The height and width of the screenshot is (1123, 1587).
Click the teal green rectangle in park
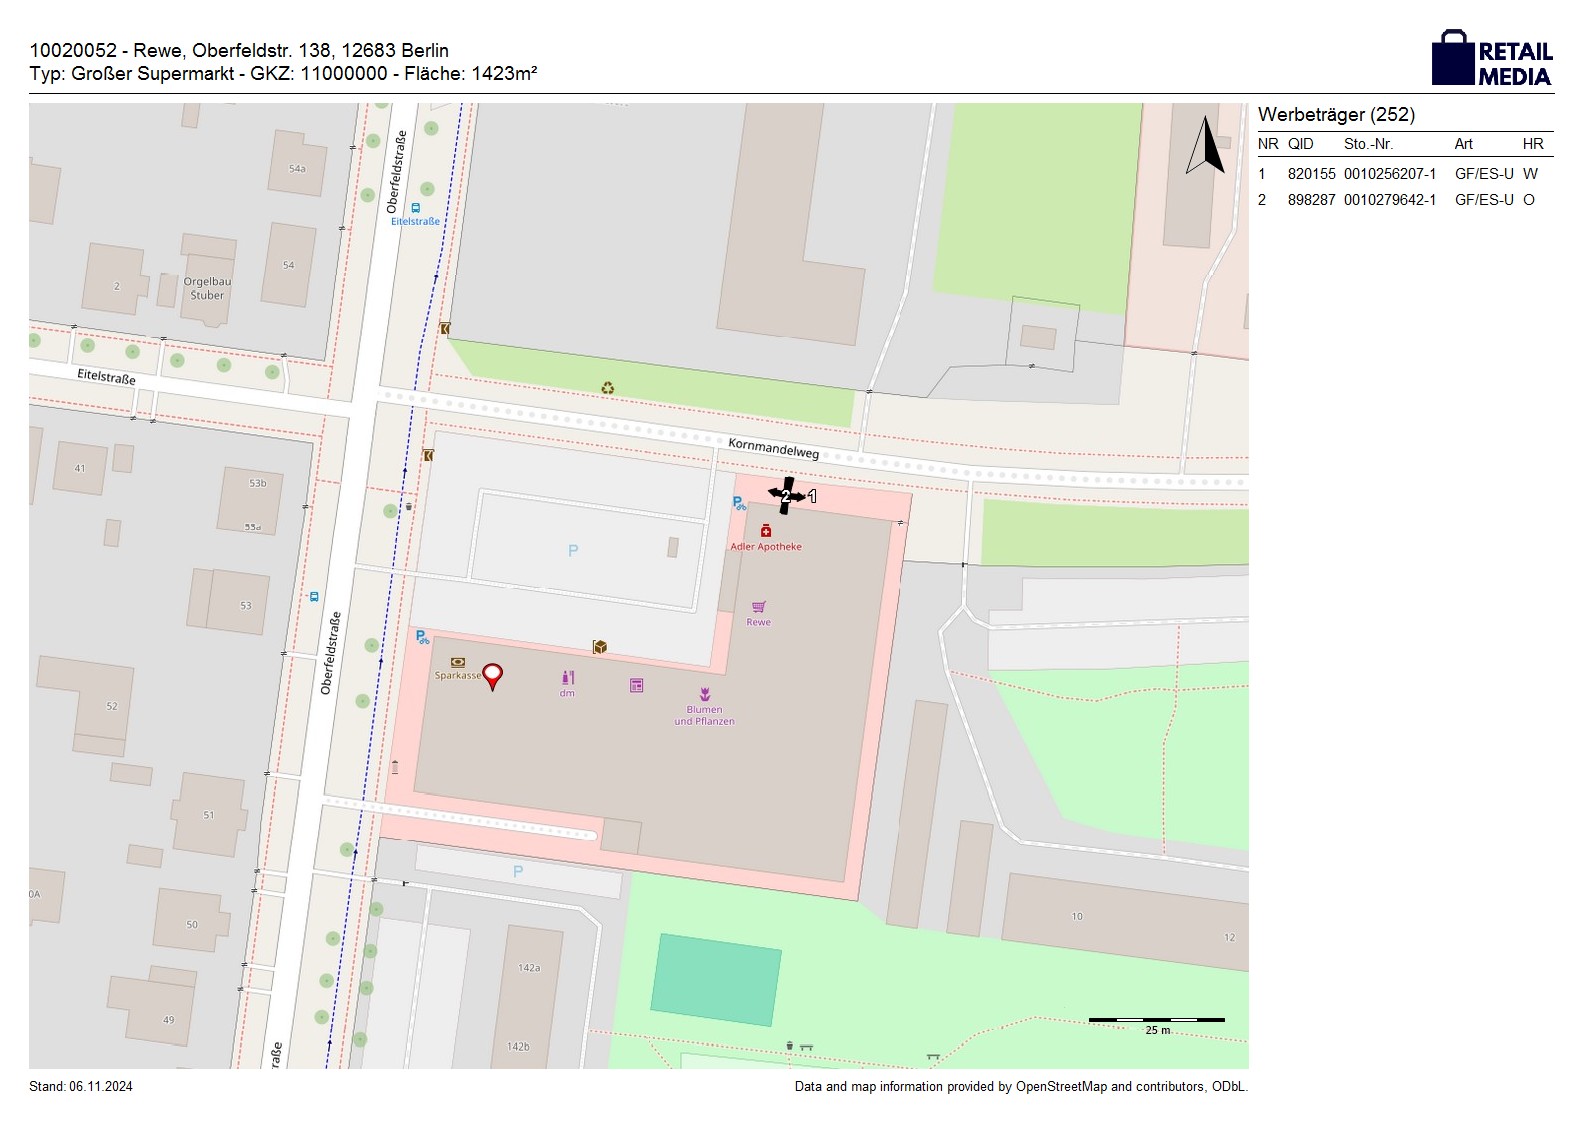click(x=716, y=980)
